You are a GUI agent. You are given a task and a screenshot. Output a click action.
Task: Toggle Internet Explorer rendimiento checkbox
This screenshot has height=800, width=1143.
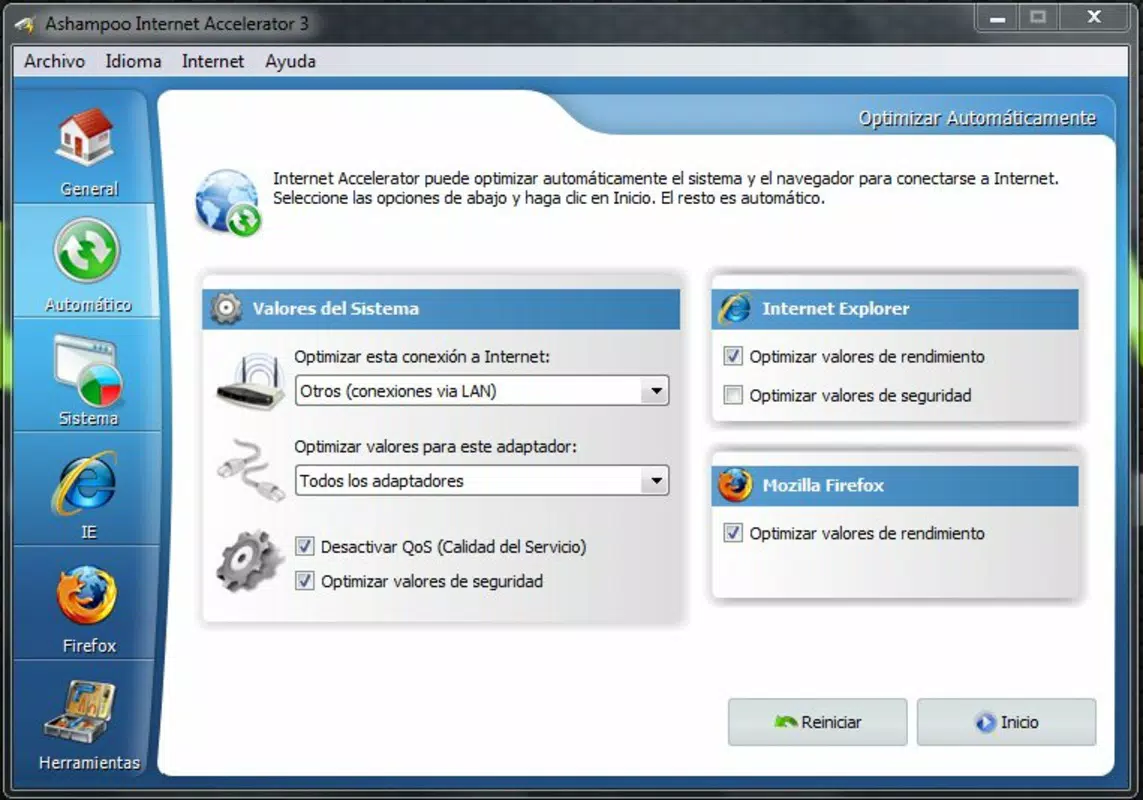[733, 356]
